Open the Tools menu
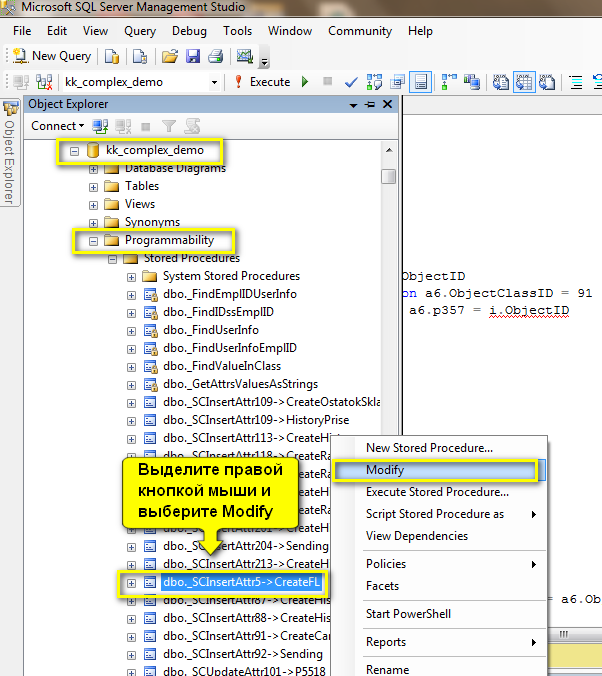Screen dimensions: 602x676 (x=237, y=31)
